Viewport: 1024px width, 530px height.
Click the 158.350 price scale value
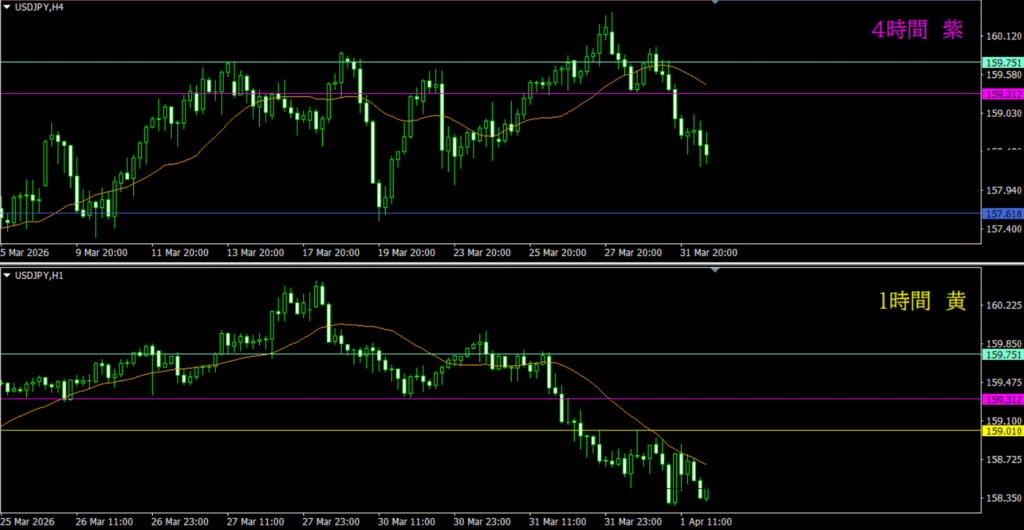point(1002,498)
